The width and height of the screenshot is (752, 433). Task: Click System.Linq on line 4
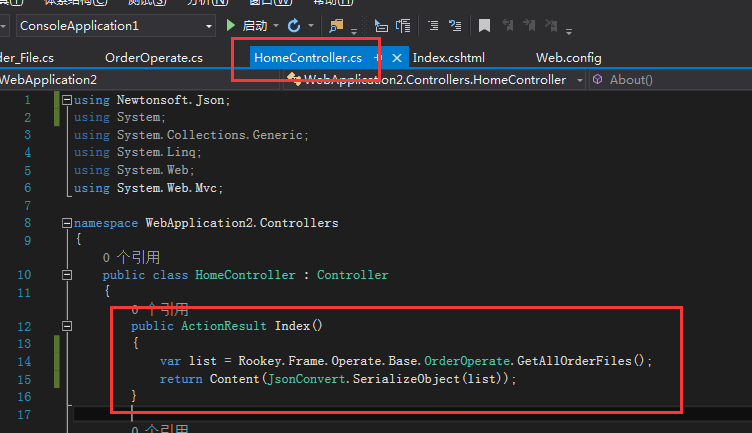point(156,152)
